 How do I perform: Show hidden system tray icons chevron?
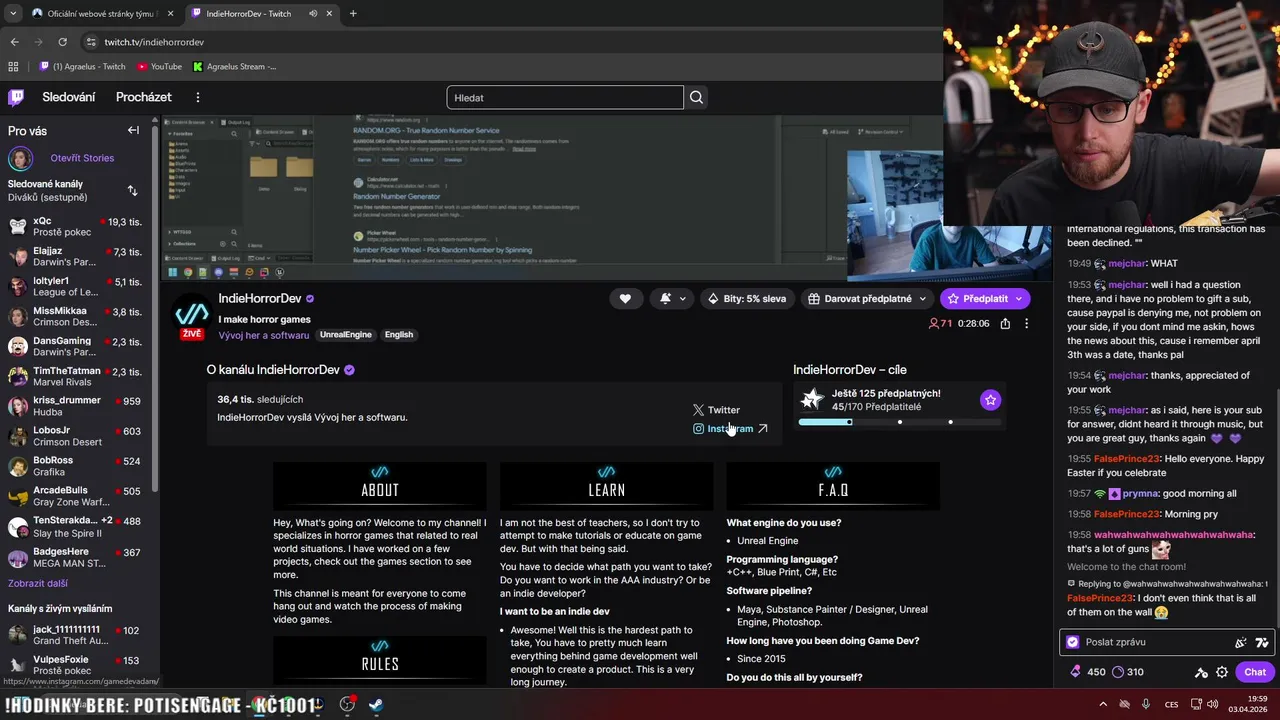tap(1103, 704)
